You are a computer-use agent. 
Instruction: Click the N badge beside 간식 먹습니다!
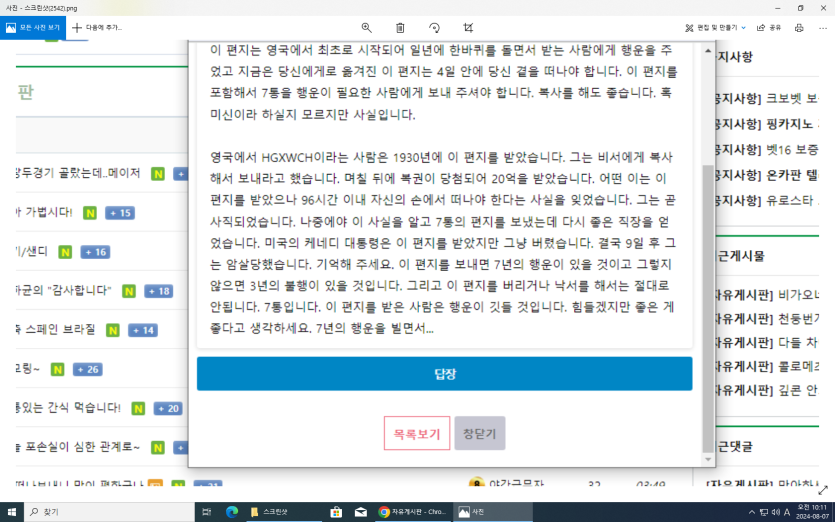click(138, 409)
